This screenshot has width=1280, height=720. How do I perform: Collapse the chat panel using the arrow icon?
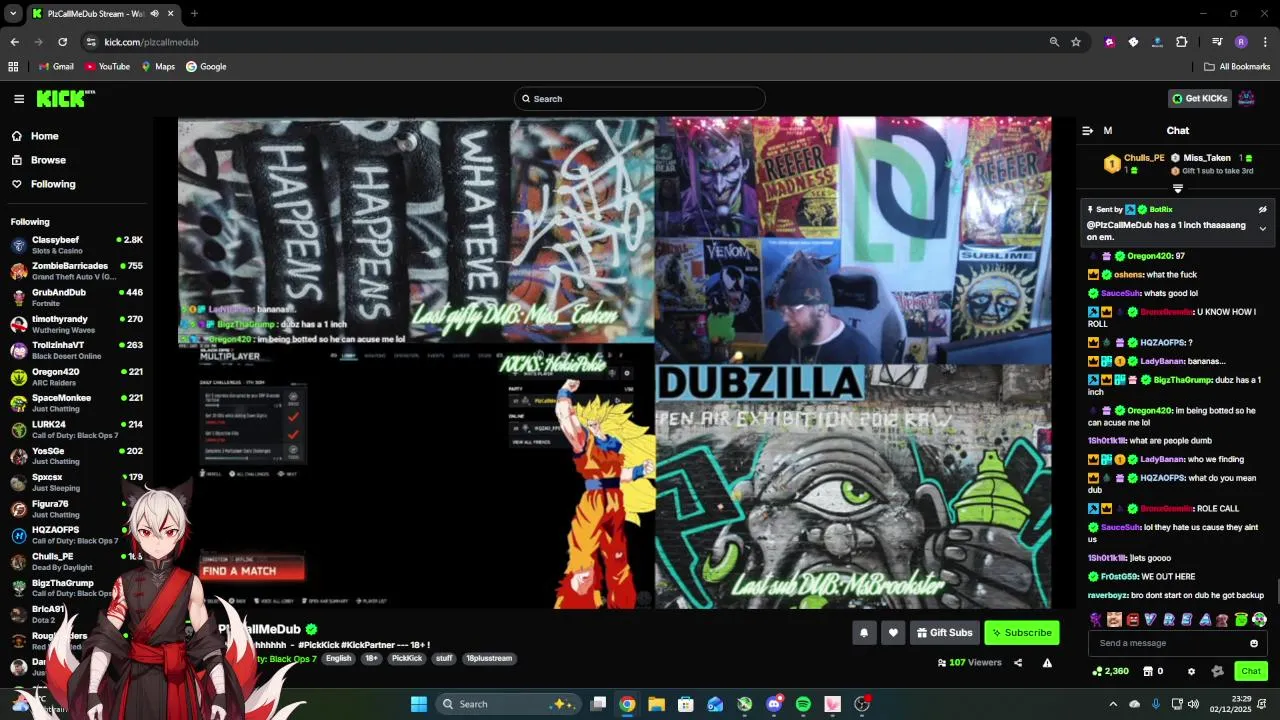click(1087, 131)
